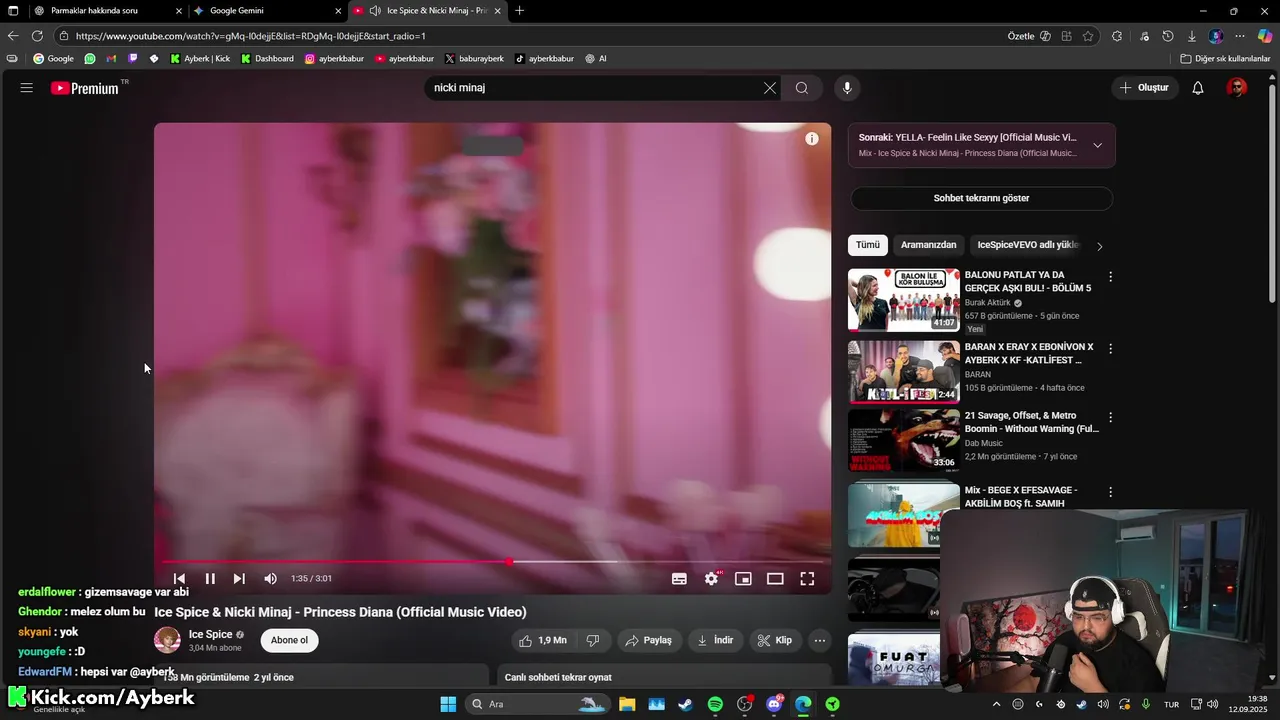Open a new browser tab
1280x720 pixels.
(519, 11)
